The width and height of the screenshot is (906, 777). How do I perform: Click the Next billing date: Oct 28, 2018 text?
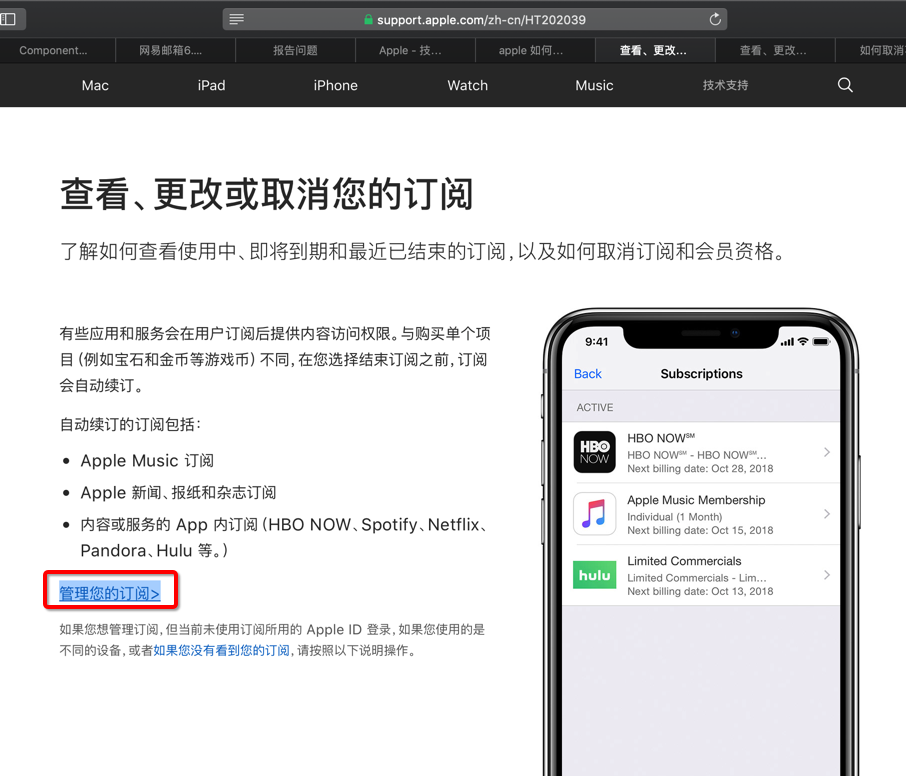click(700, 469)
